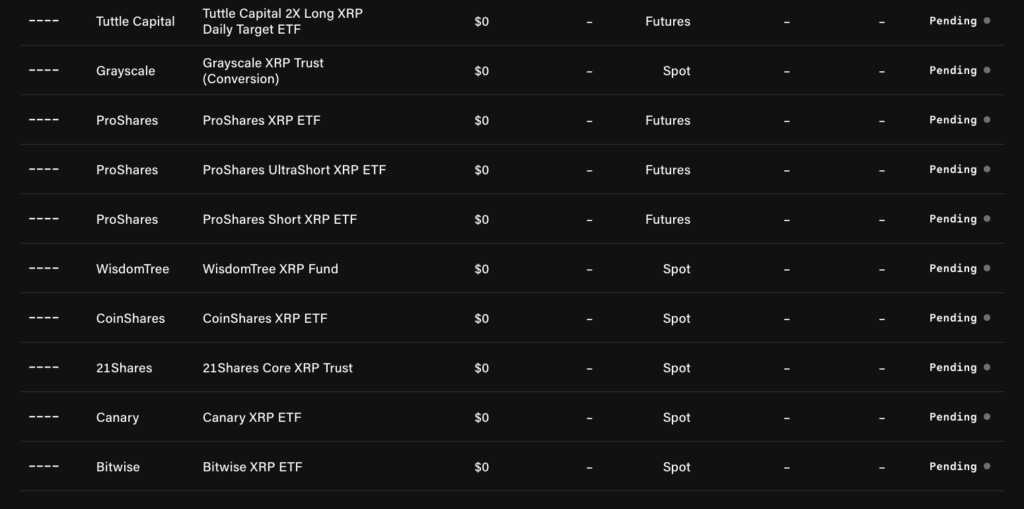Click the status dot in the CoinShares row
Viewport: 1024px width, 509px height.
click(x=987, y=318)
